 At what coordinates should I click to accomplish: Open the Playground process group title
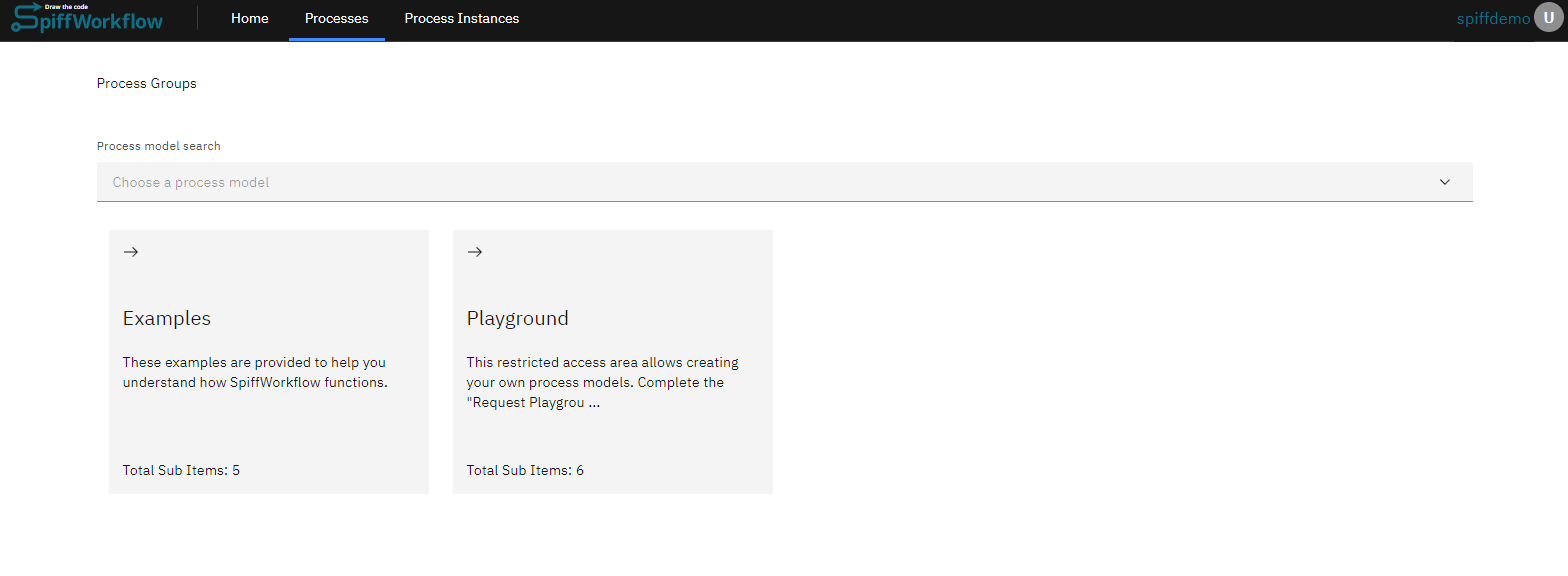[517, 318]
